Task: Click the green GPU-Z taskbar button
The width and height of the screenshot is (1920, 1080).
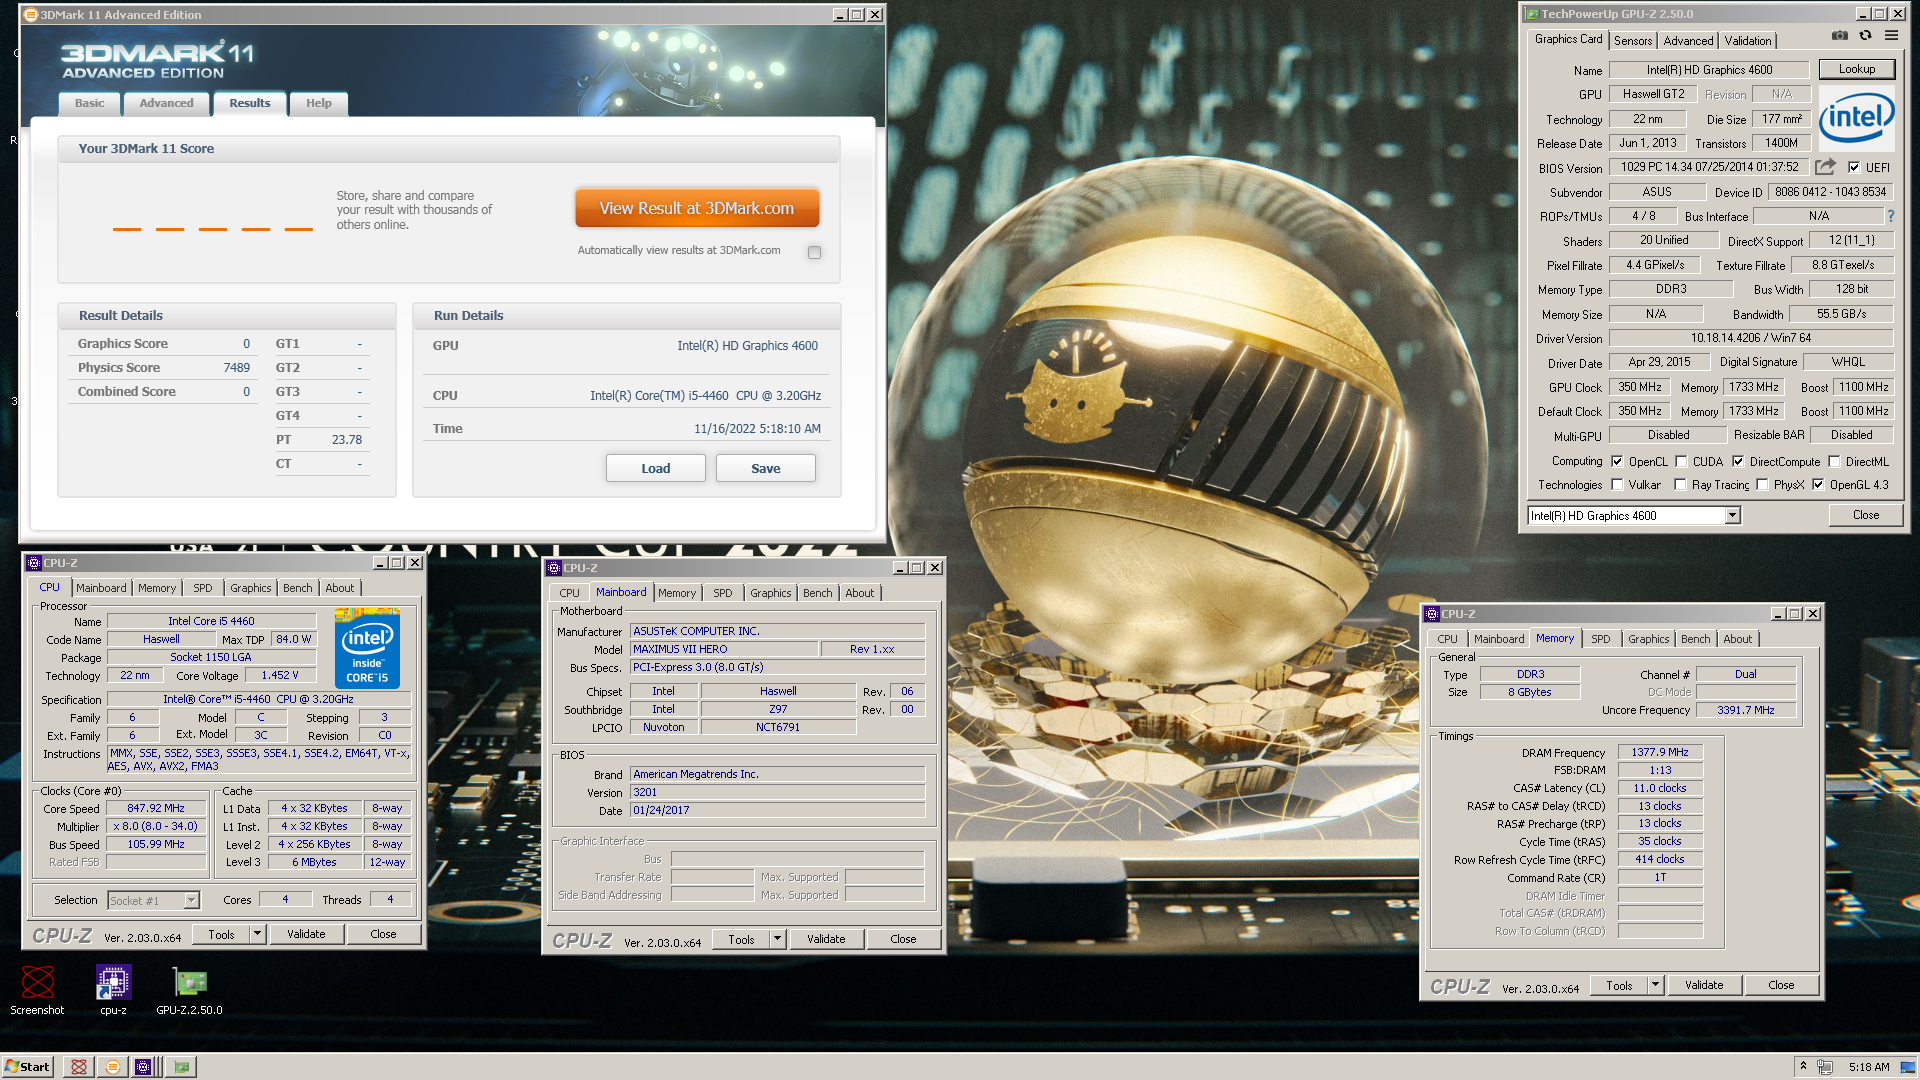Action: (181, 1067)
